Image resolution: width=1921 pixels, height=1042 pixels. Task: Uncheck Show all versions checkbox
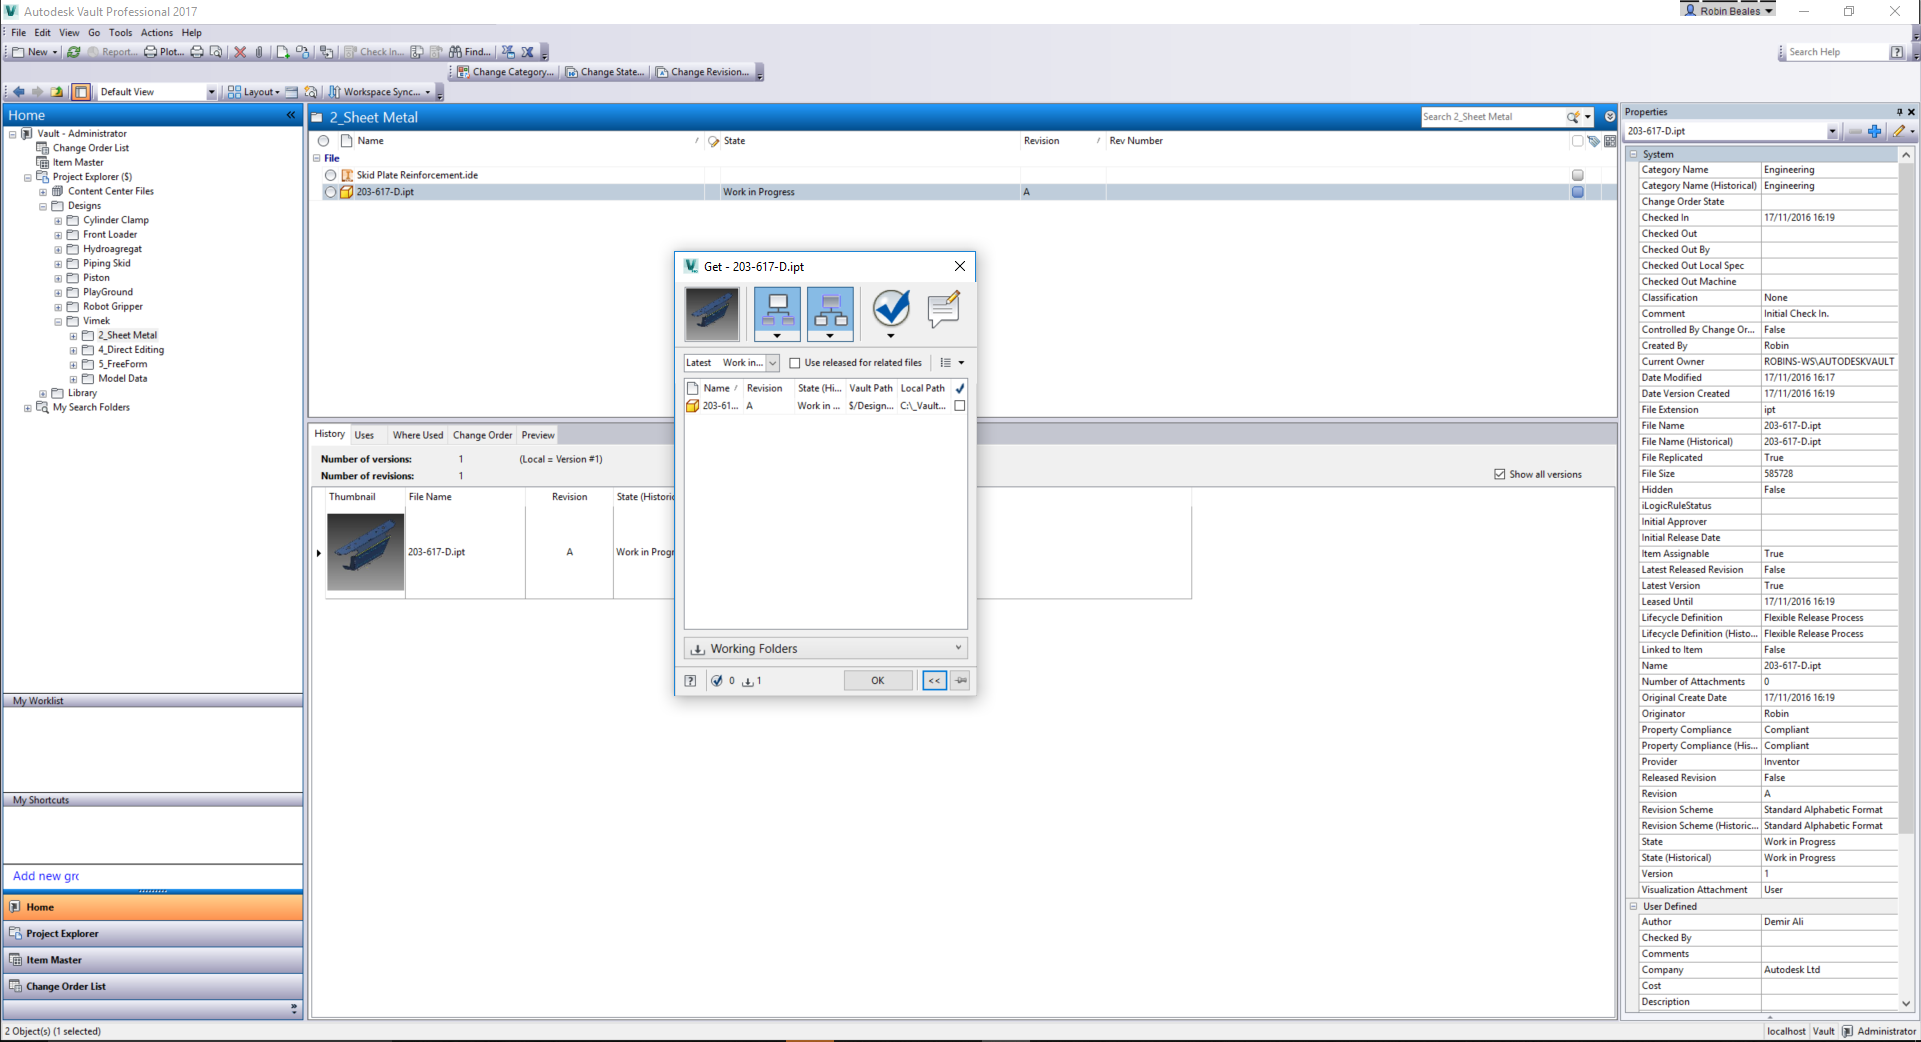[x=1499, y=474]
